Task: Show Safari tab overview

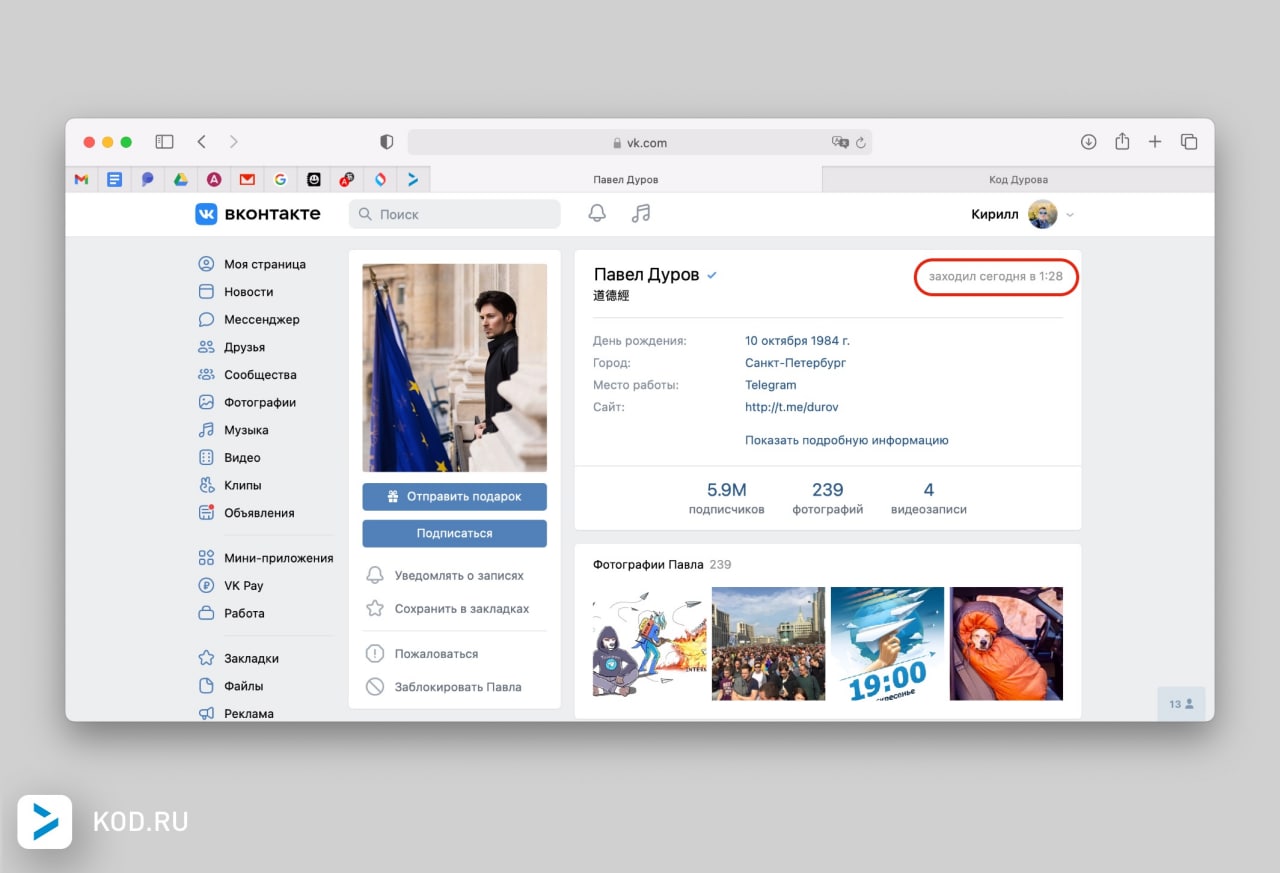Action: [1189, 142]
